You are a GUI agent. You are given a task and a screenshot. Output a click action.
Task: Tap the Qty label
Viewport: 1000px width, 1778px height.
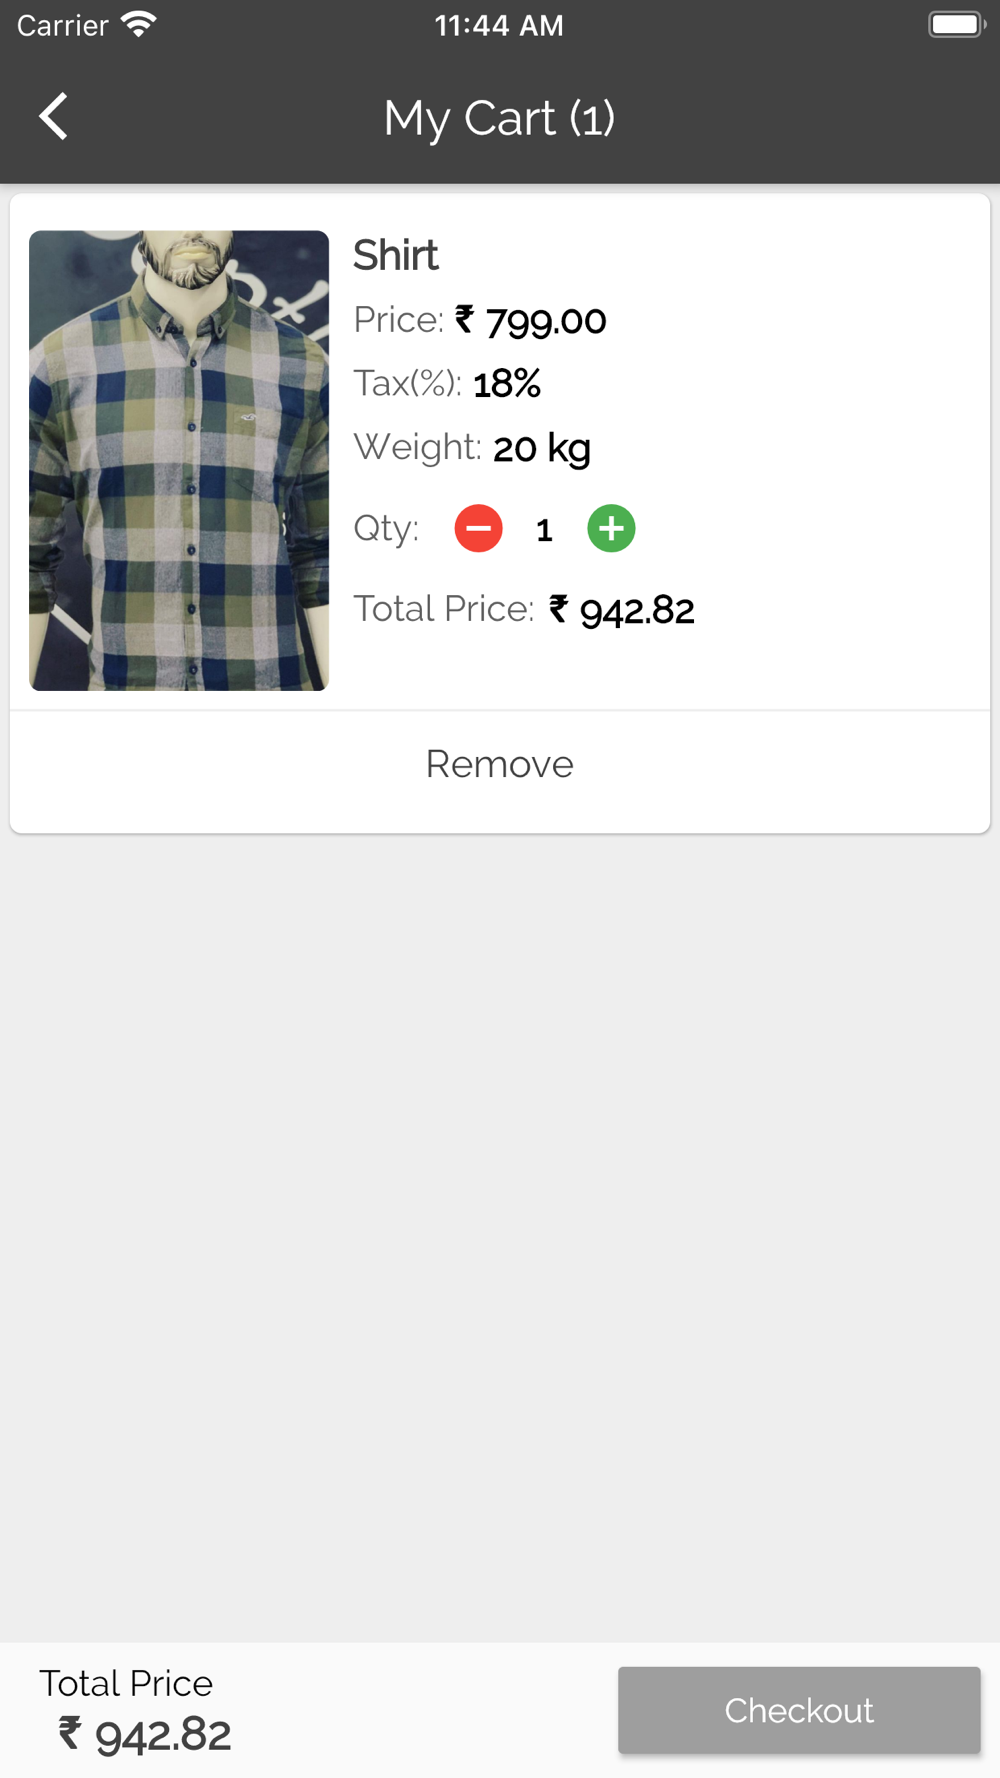tap(386, 528)
